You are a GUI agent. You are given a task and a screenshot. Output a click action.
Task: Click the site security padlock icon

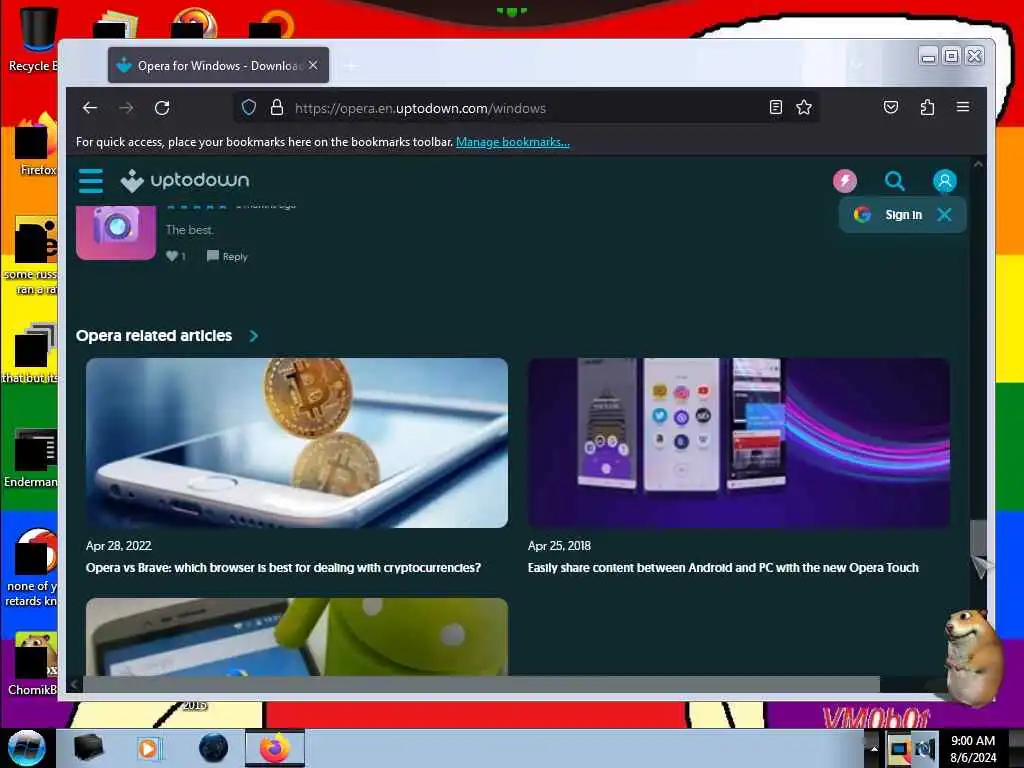pos(277,108)
